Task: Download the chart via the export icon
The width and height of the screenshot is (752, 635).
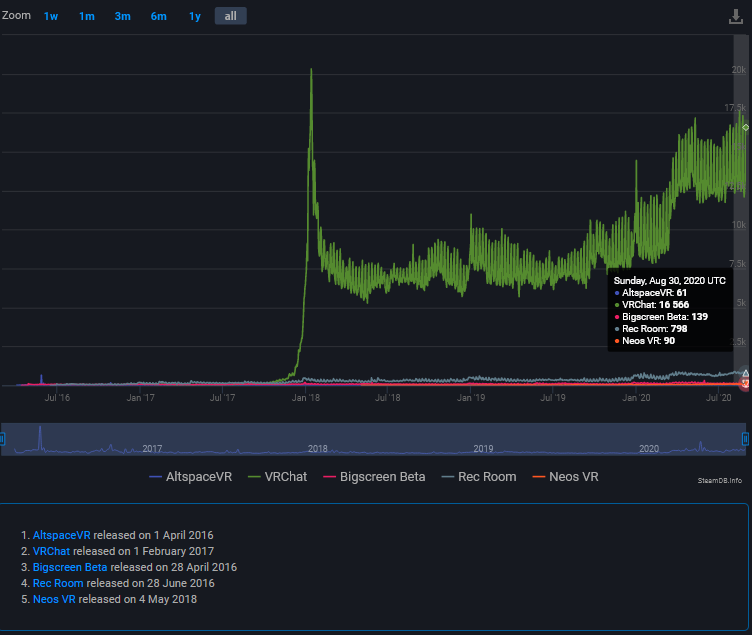Action: 736,16
